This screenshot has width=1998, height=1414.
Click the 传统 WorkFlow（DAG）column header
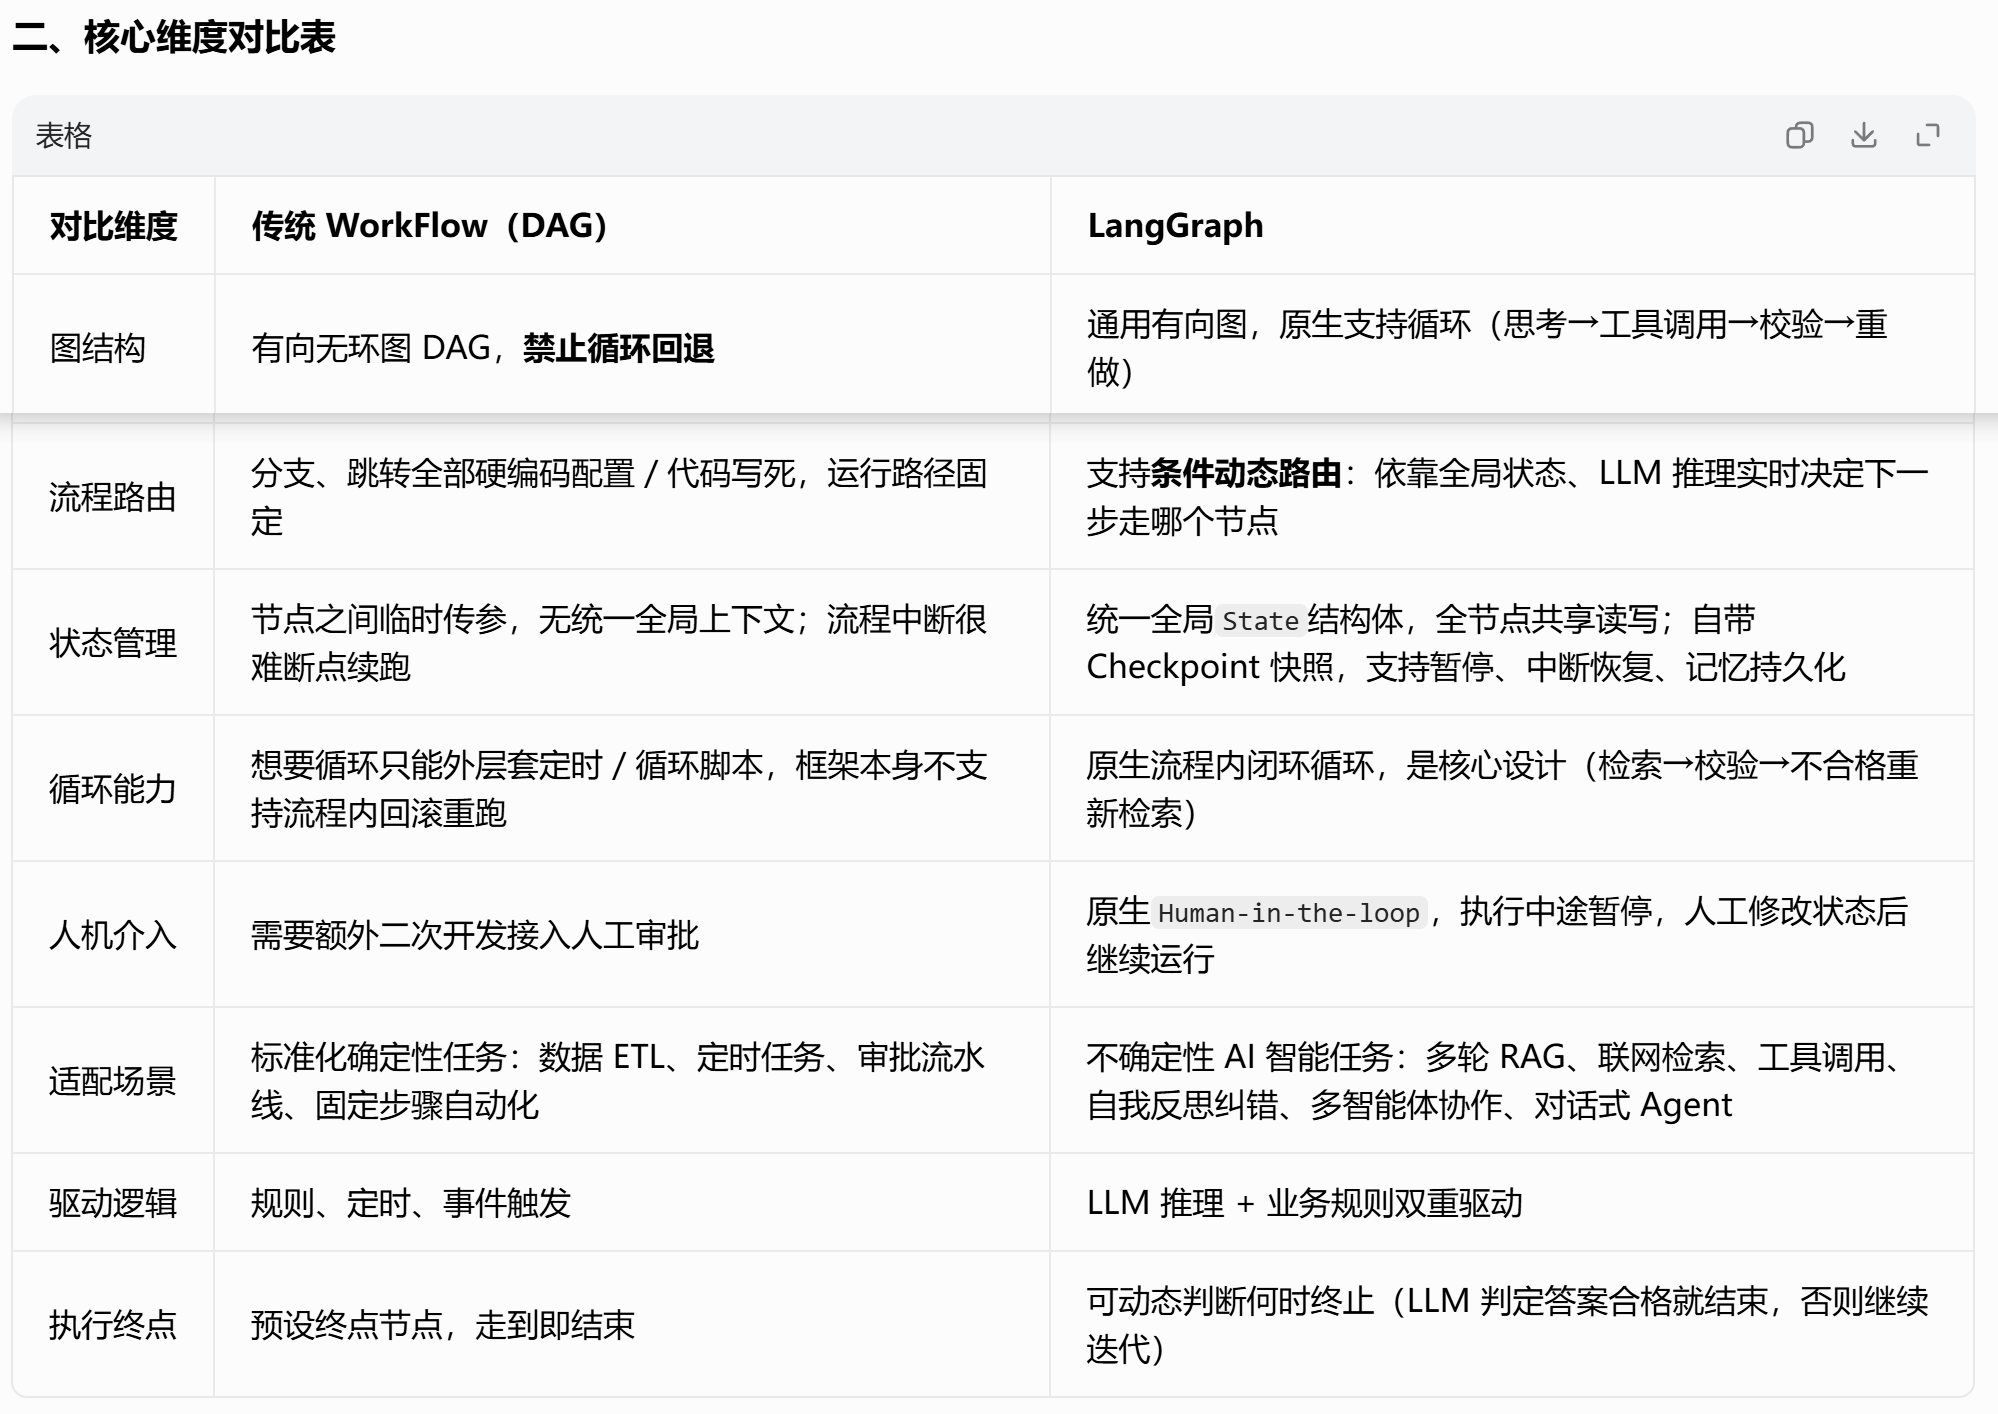(632, 226)
